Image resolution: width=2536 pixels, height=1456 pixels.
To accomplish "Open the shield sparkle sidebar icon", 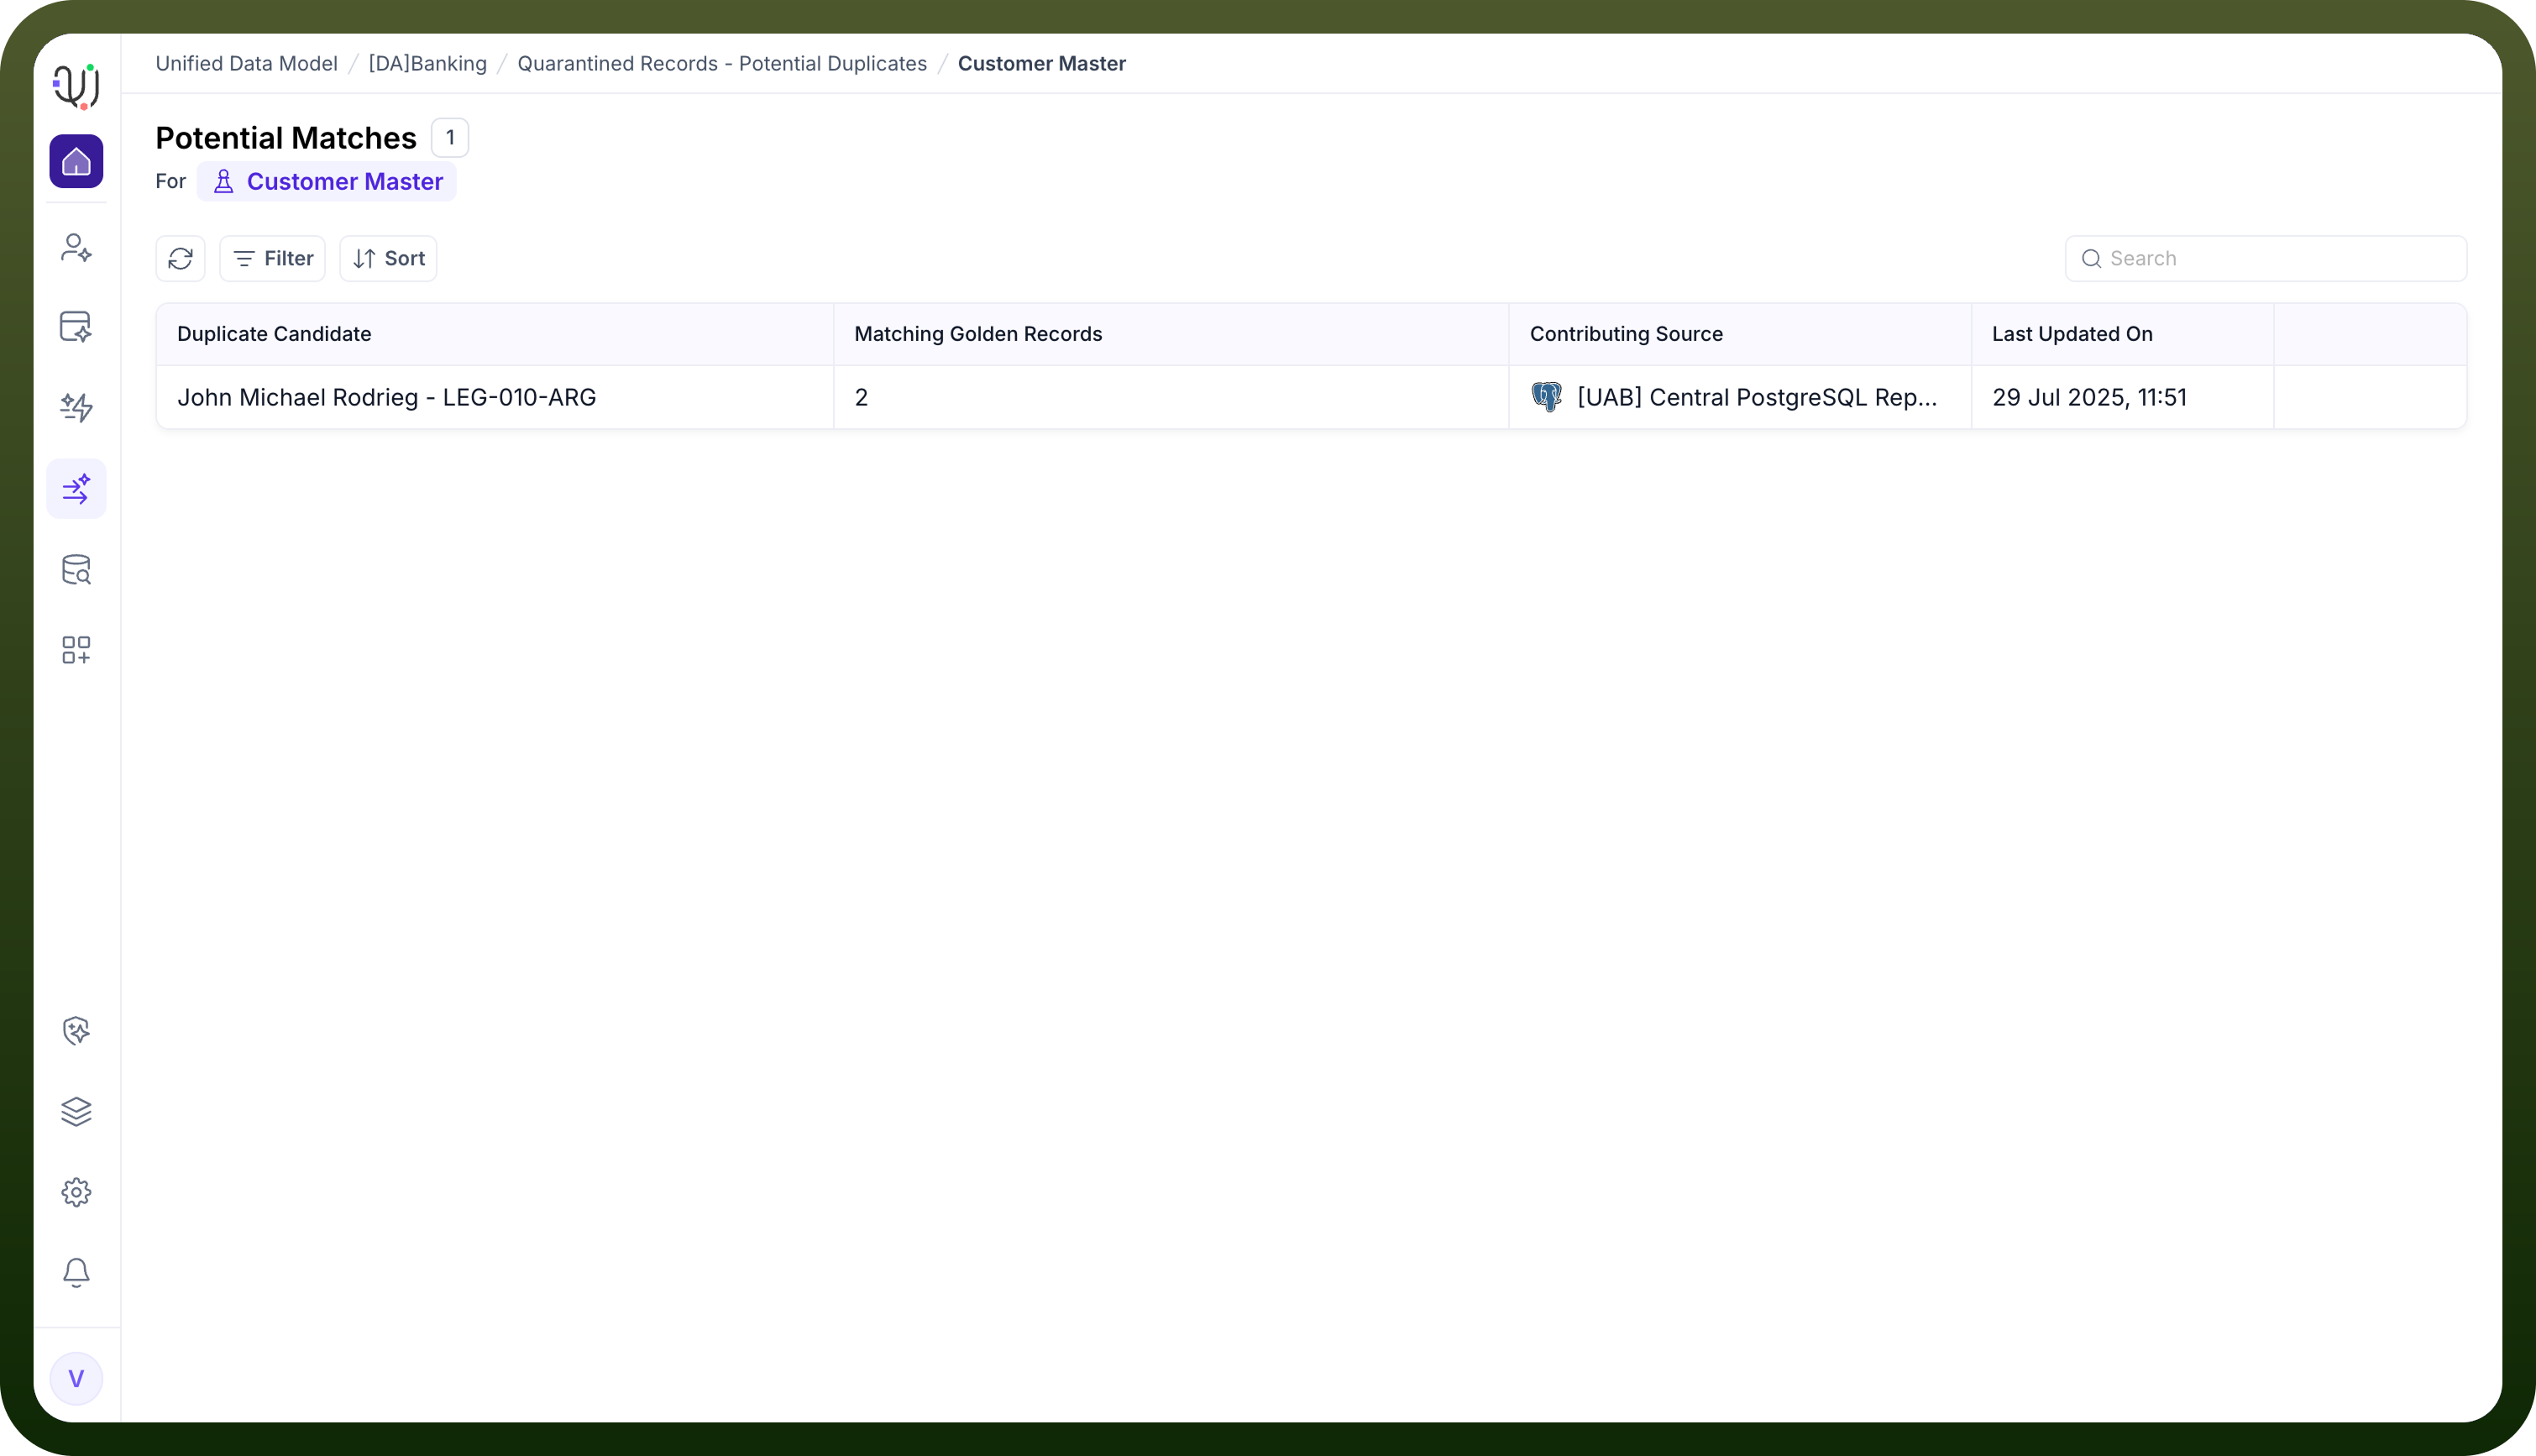I will pyautogui.click(x=76, y=1031).
